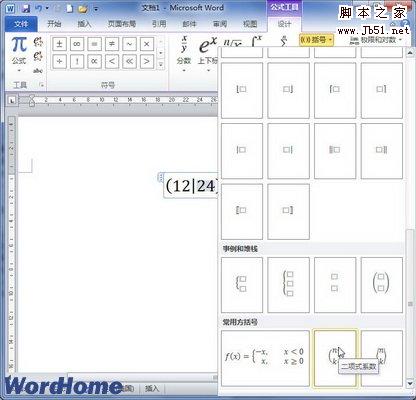Open the radical structure menu

(x=233, y=41)
